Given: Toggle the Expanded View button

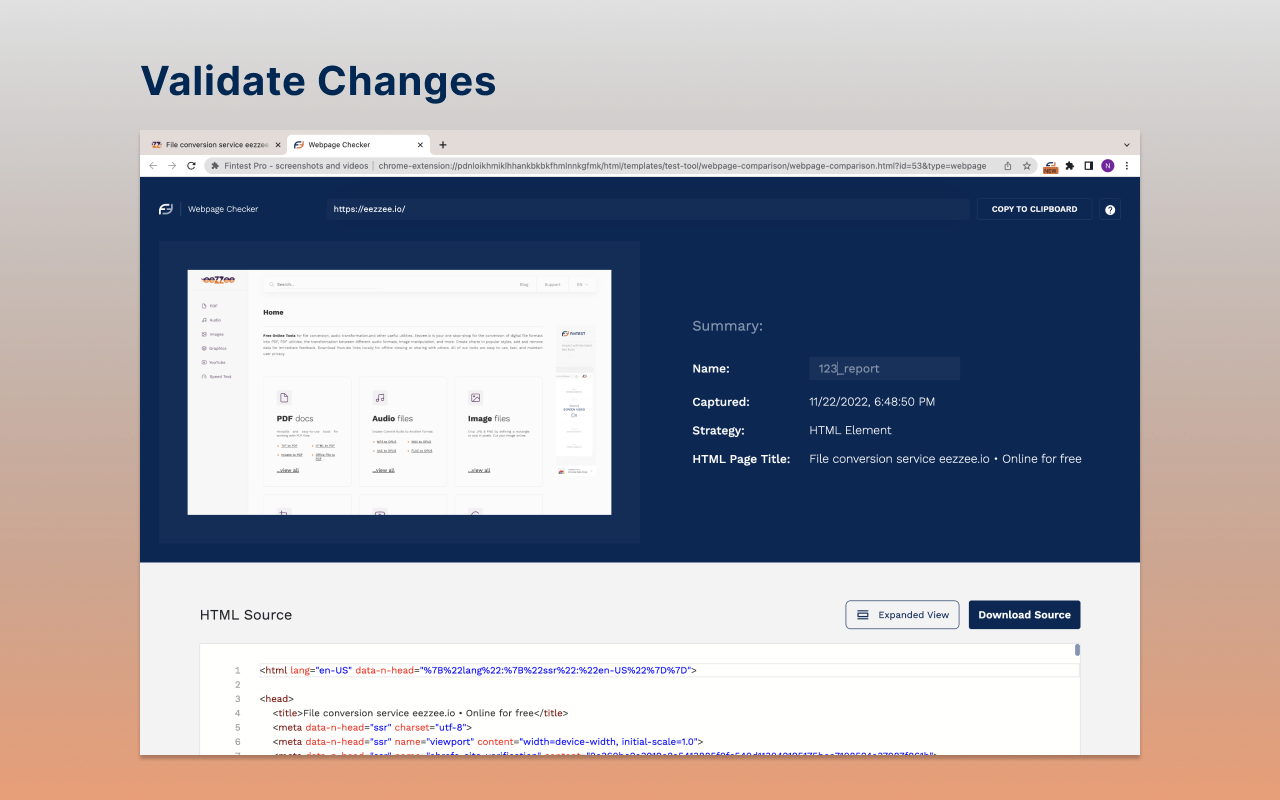Looking at the screenshot, I should click(903, 615).
